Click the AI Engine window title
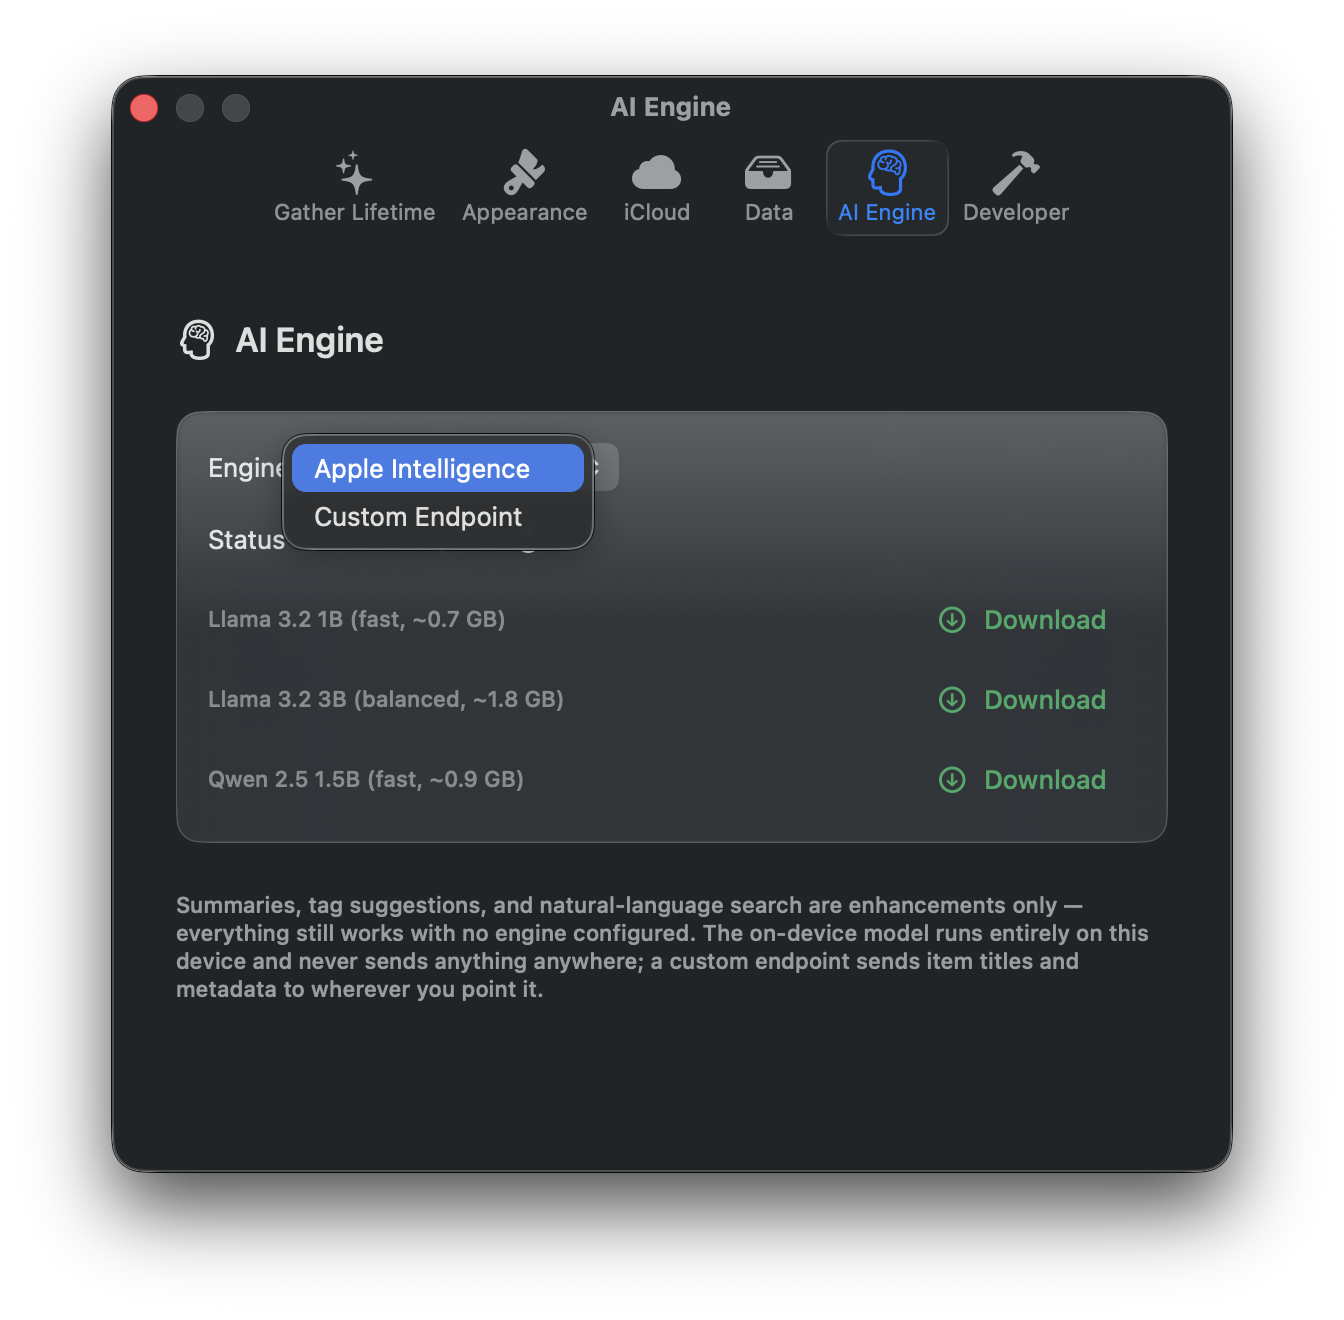The height and width of the screenshot is (1320, 1344). pyautogui.click(x=671, y=107)
